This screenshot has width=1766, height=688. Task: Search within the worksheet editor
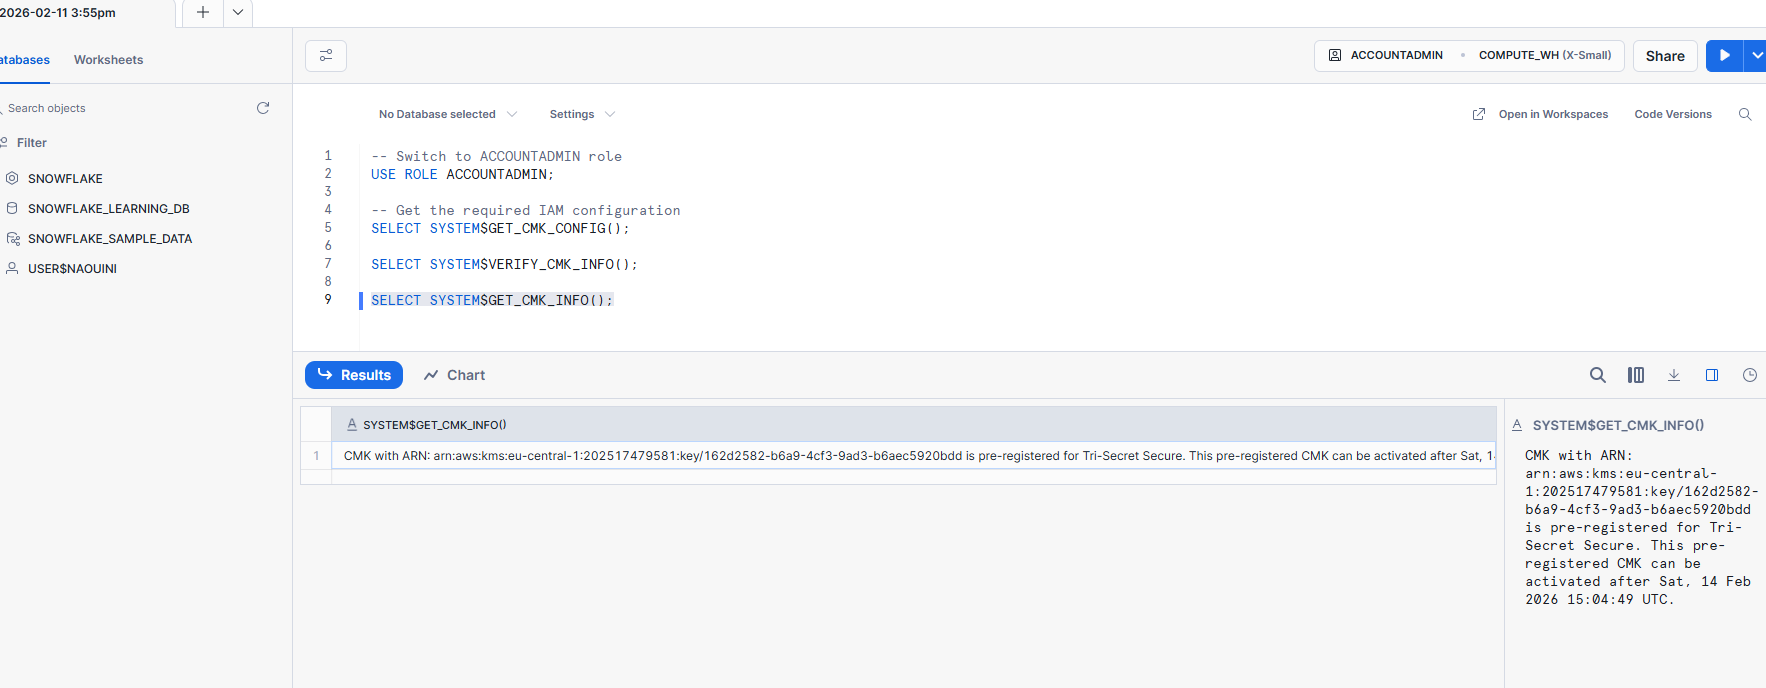tap(1745, 114)
